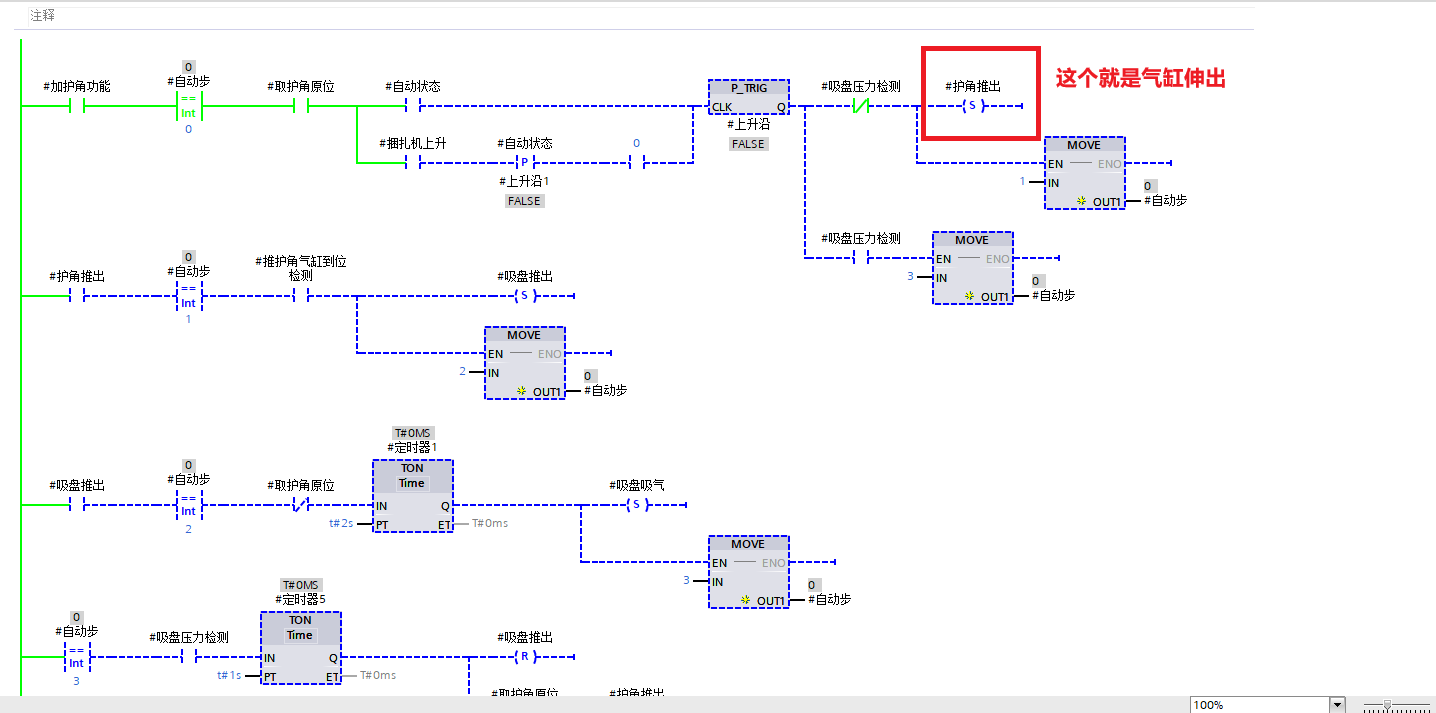This screenshot has width=1436, height=713.
Task: Select the TON timer block #定时器1
Action: 412,496
